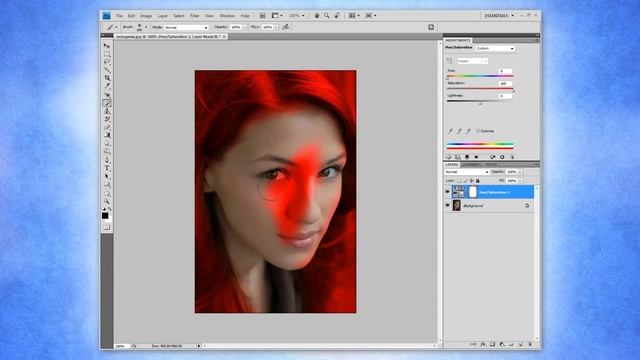Viewport: 640px width, 360px height.
Task: Open the Image menu
Action: point(146,16)
